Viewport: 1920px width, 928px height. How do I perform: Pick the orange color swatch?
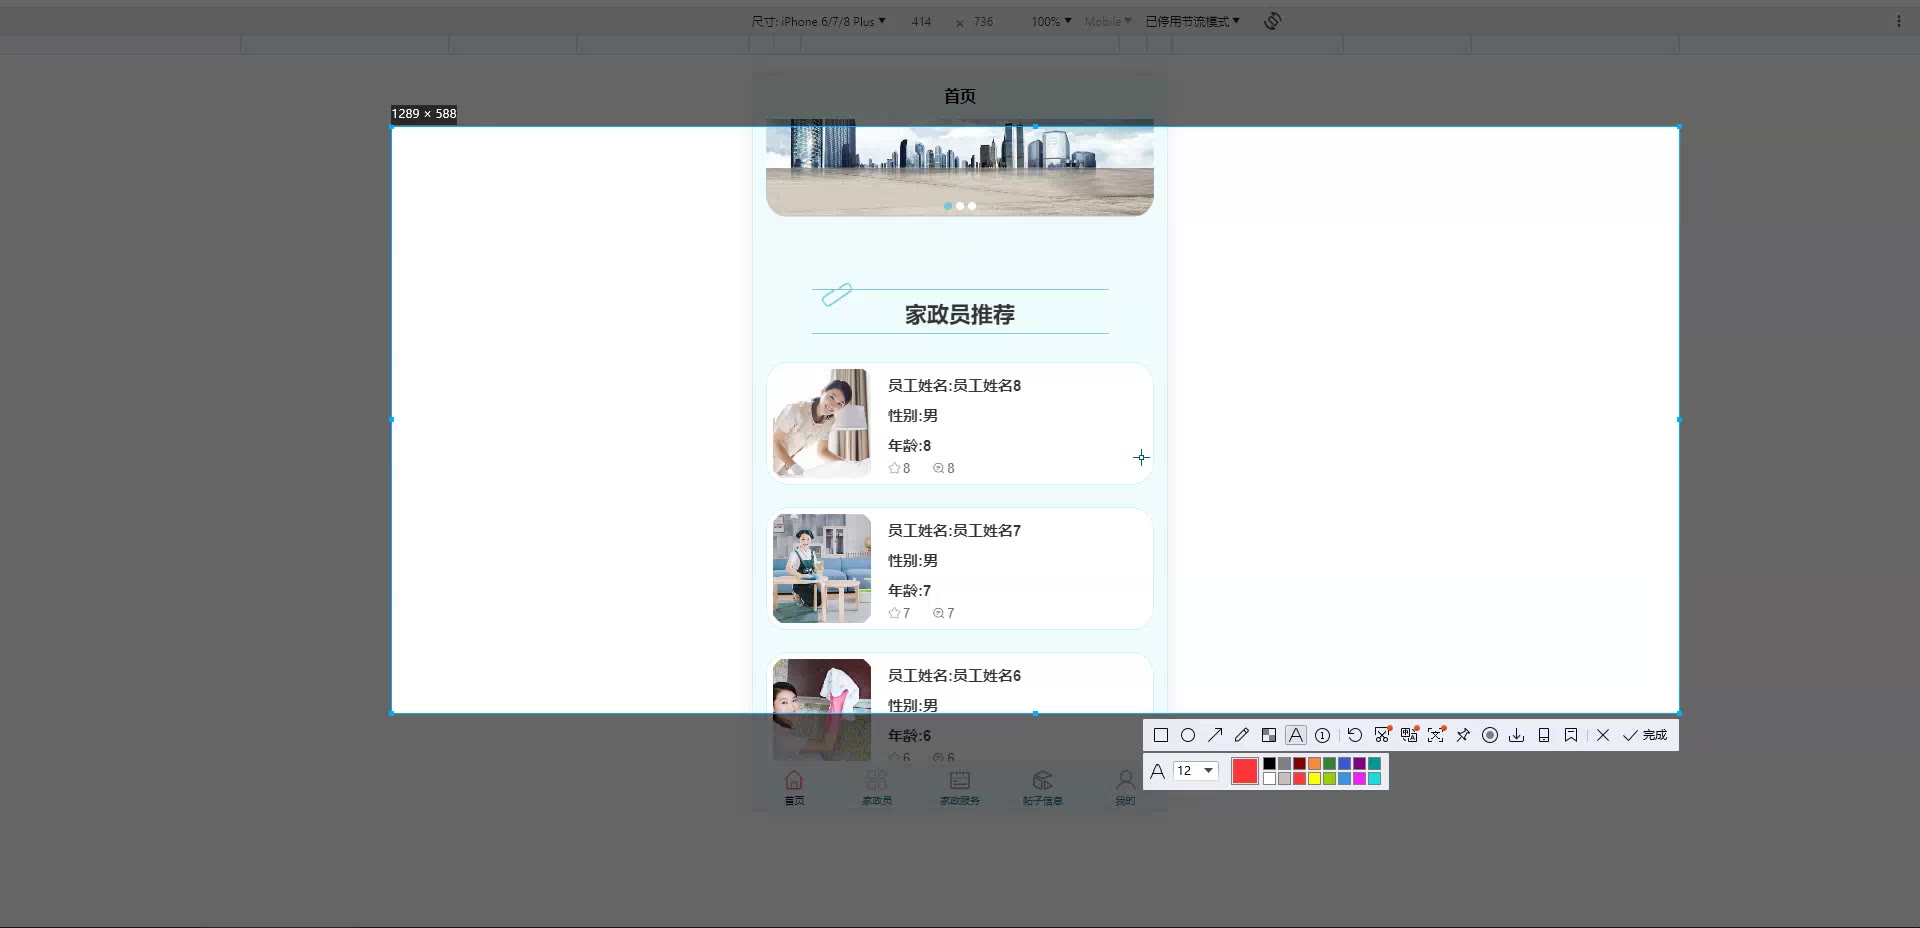tap(1315, 764)
